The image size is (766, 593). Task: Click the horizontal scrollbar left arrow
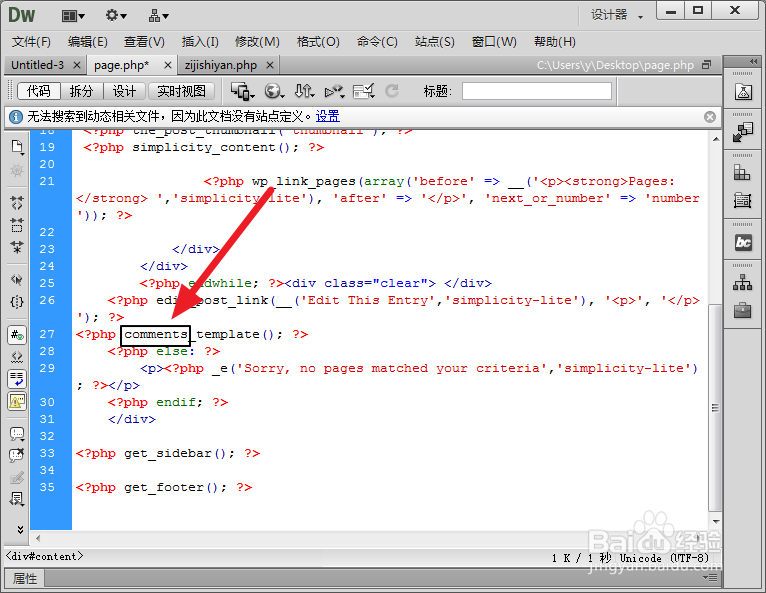point(38,538)
